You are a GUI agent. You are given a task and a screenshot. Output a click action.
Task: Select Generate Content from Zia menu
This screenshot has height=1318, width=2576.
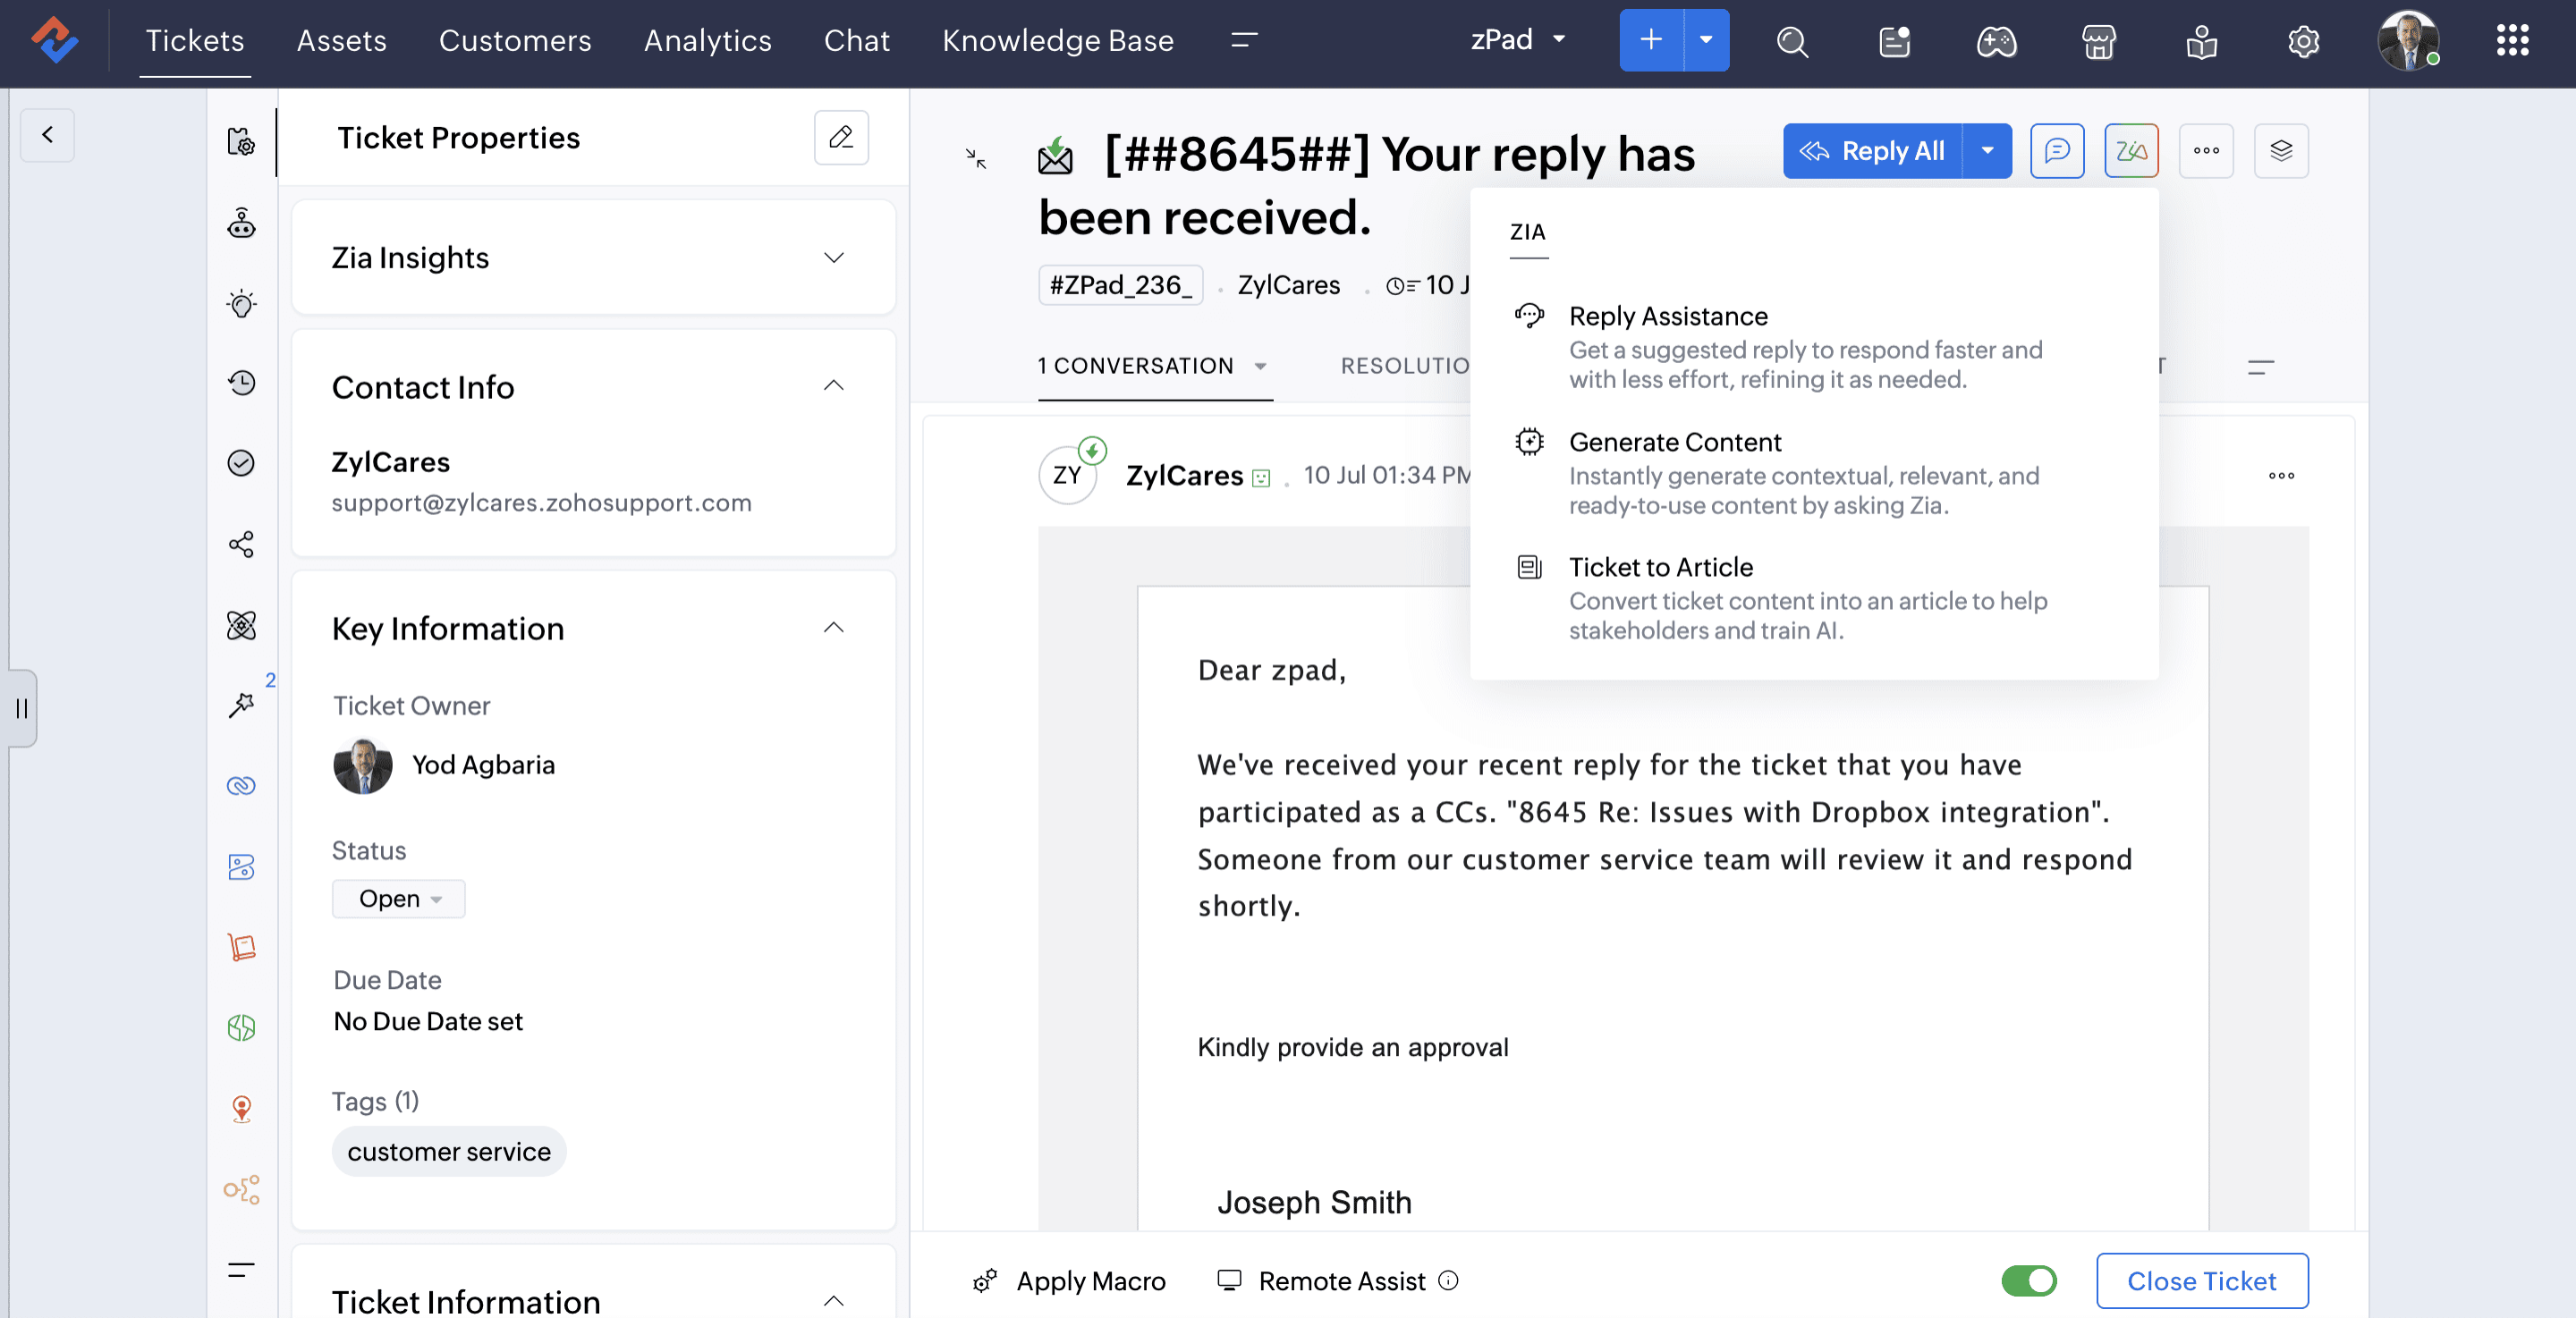point(1814,472)
